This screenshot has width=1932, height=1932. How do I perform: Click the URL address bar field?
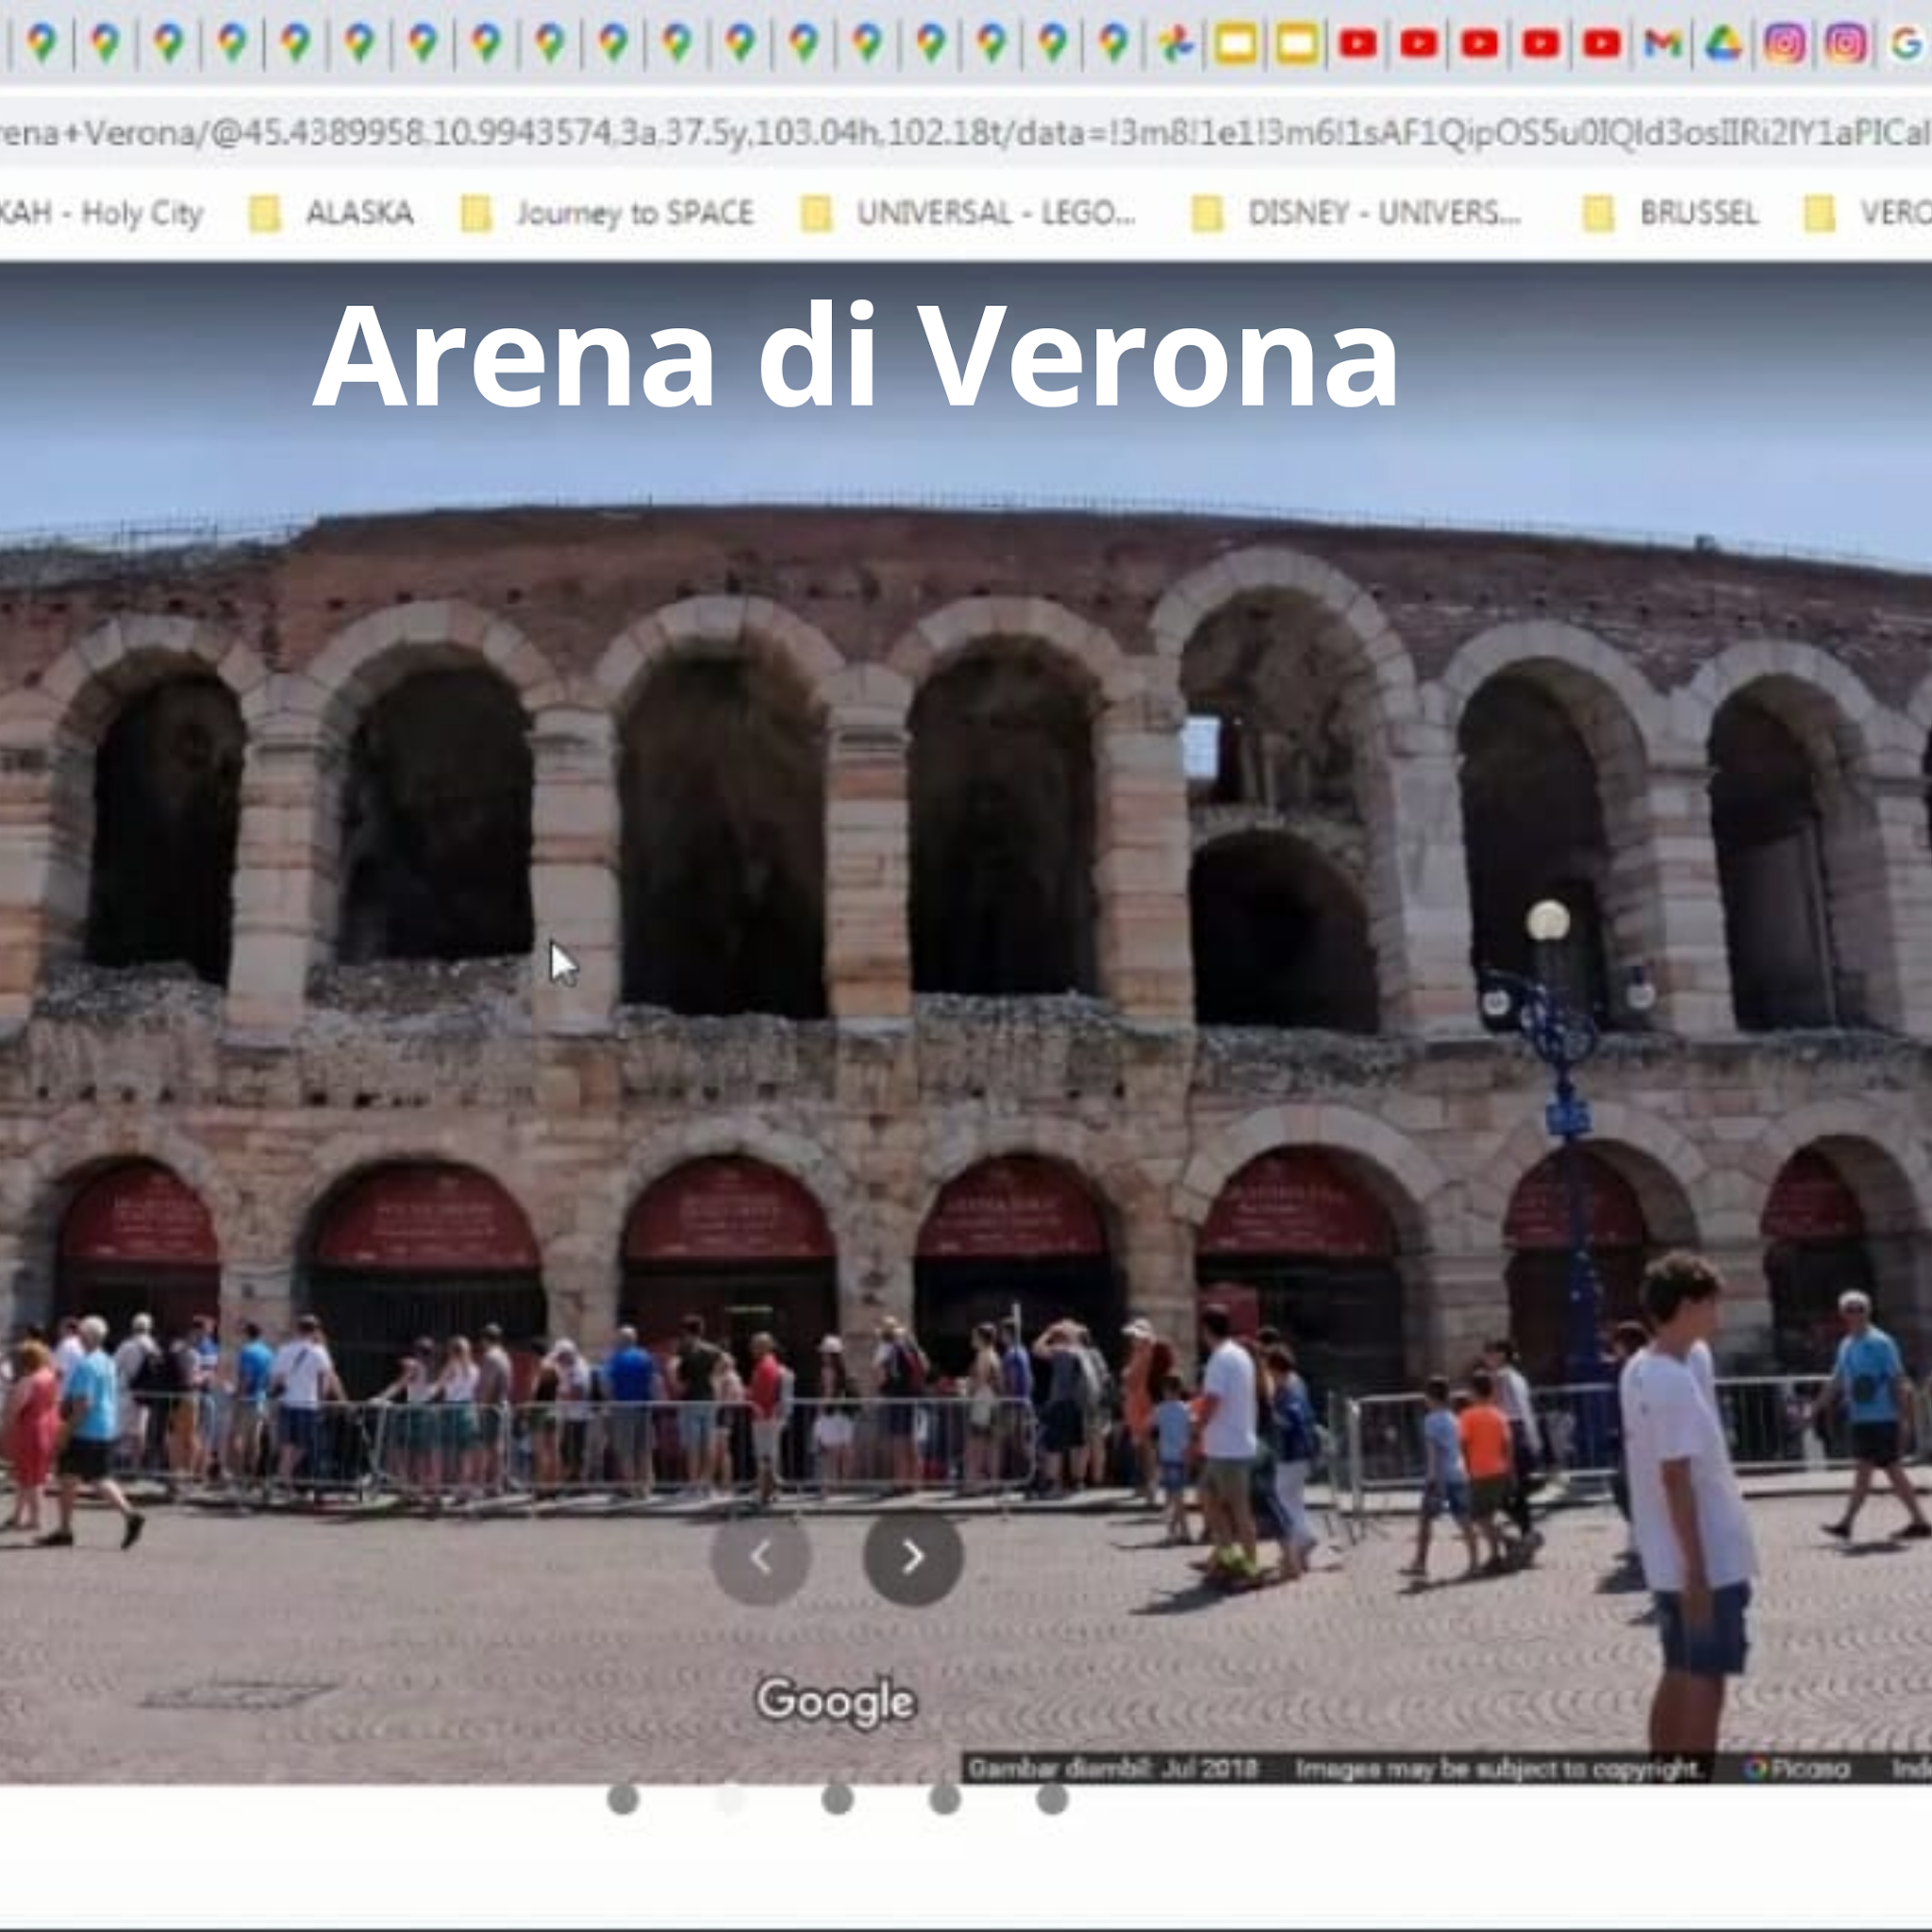960,132
